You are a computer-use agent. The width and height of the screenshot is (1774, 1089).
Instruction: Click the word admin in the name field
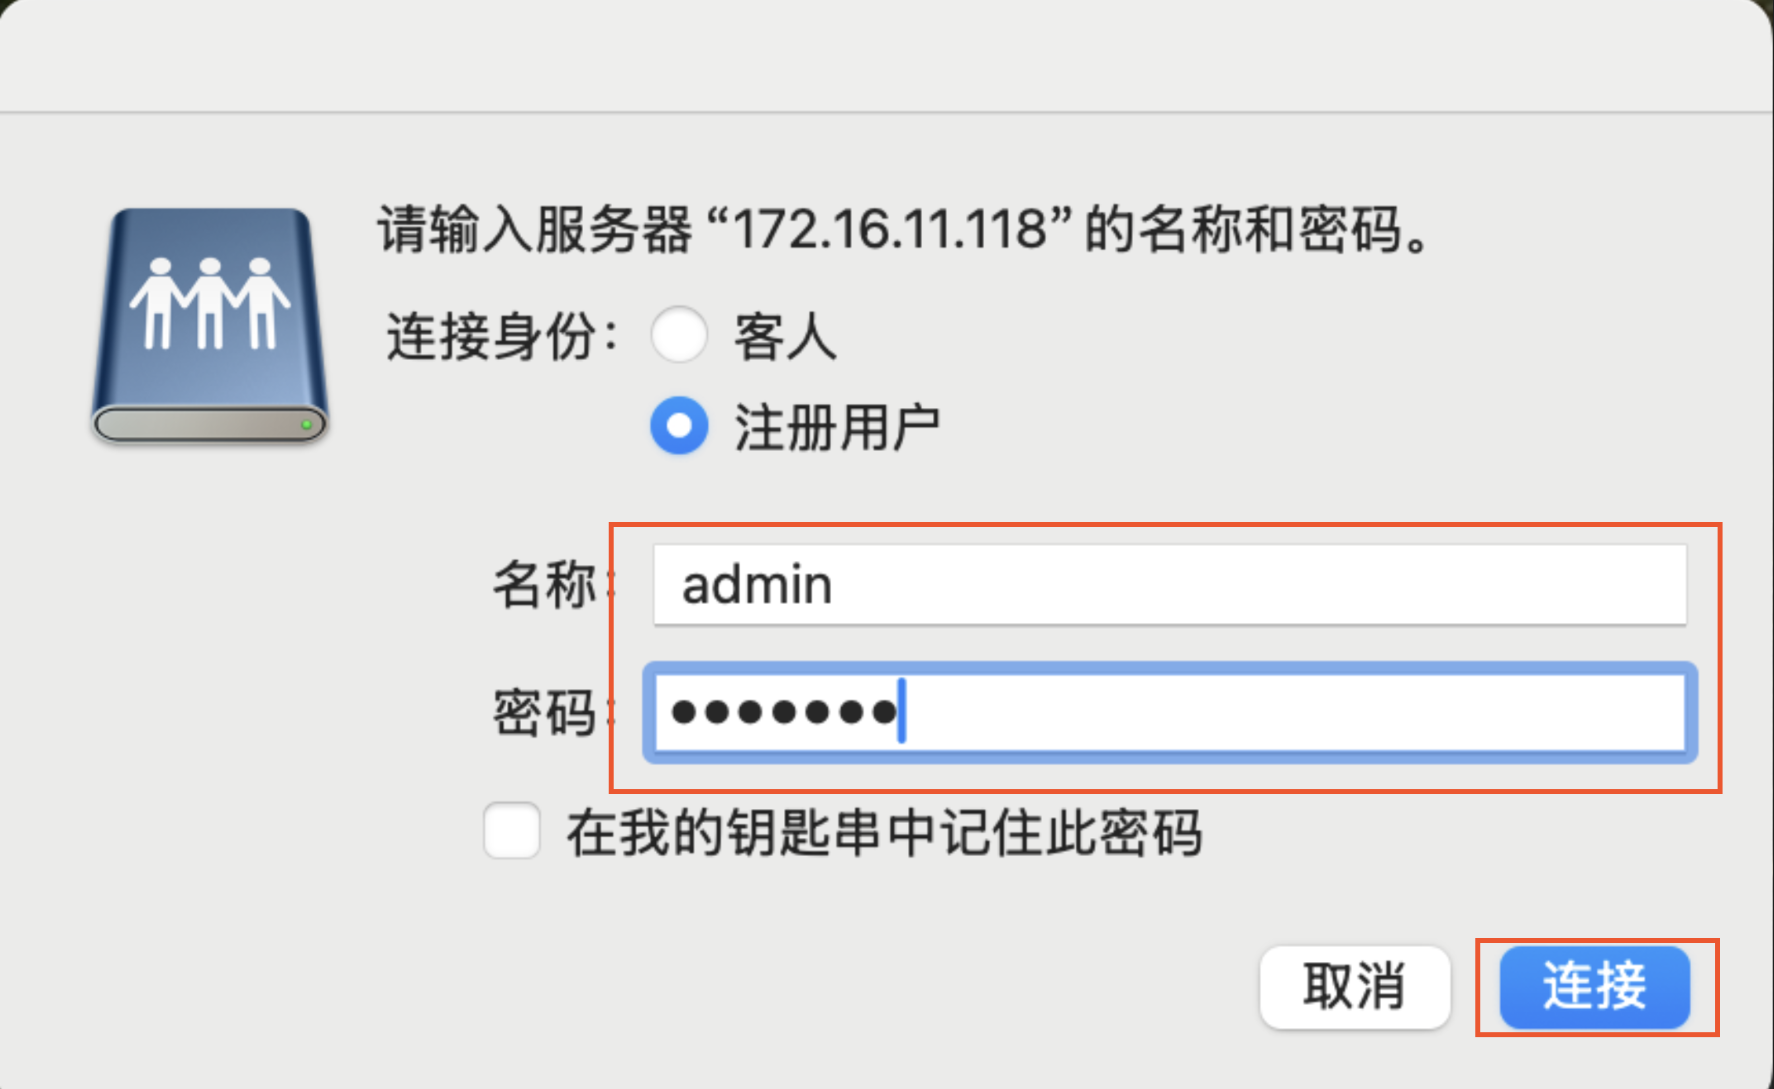(757, 585)
